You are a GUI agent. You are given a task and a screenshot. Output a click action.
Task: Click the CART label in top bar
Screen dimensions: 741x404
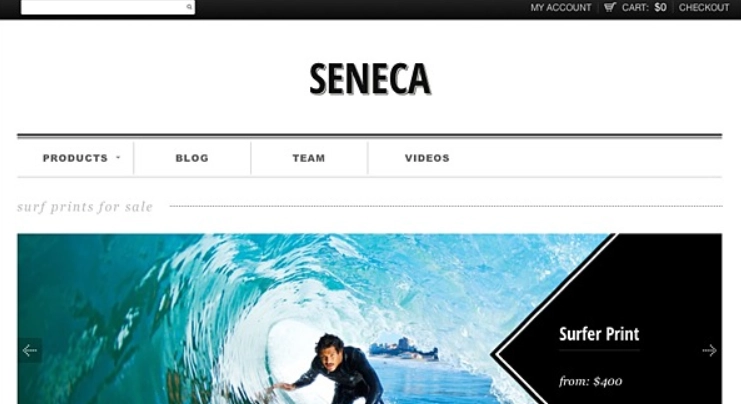click(635, 8)
